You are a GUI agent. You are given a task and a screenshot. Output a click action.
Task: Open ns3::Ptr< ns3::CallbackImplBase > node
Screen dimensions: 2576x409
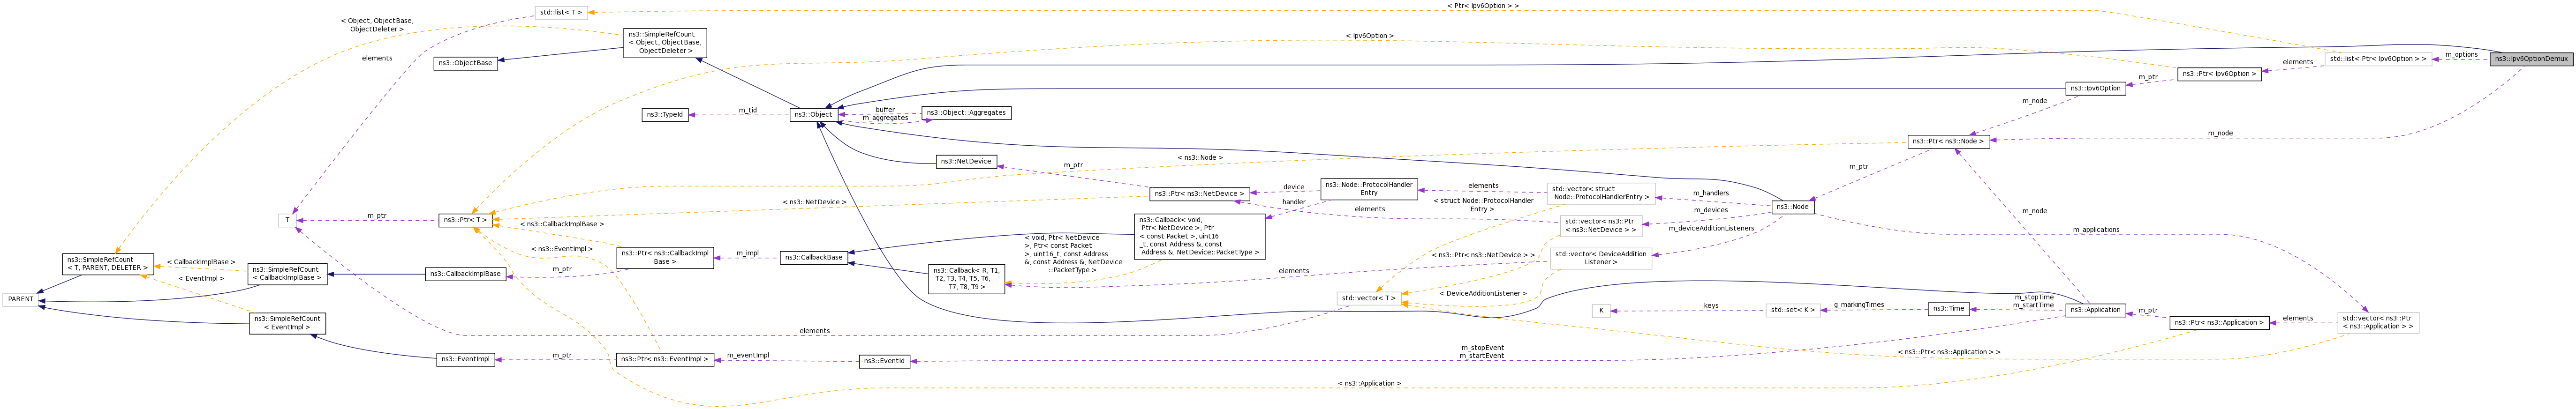pos(665,258)
